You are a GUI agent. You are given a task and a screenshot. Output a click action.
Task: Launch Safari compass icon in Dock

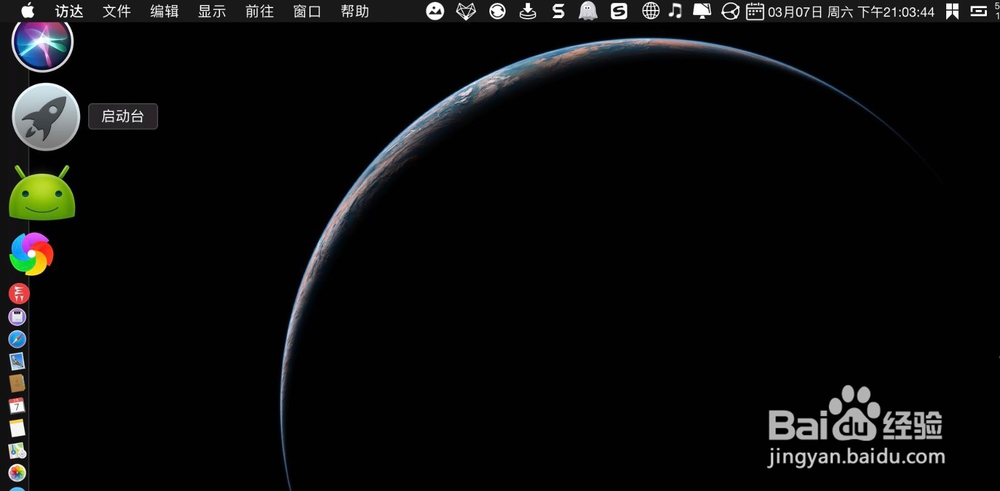17,339
